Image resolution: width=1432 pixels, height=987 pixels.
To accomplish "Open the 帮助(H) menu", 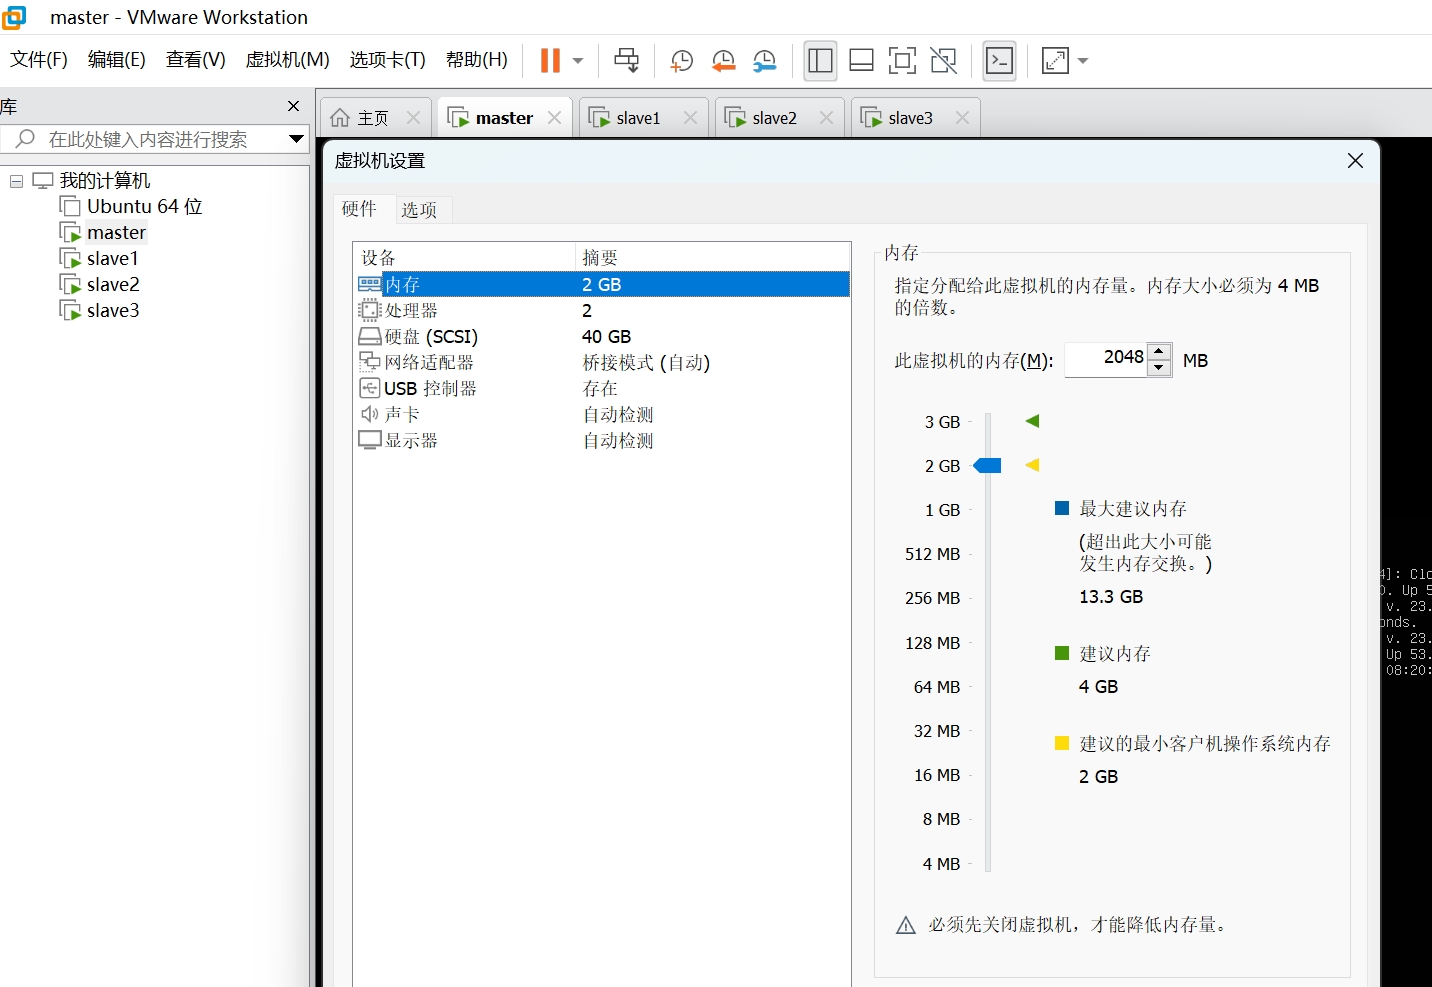I will 476,60.
